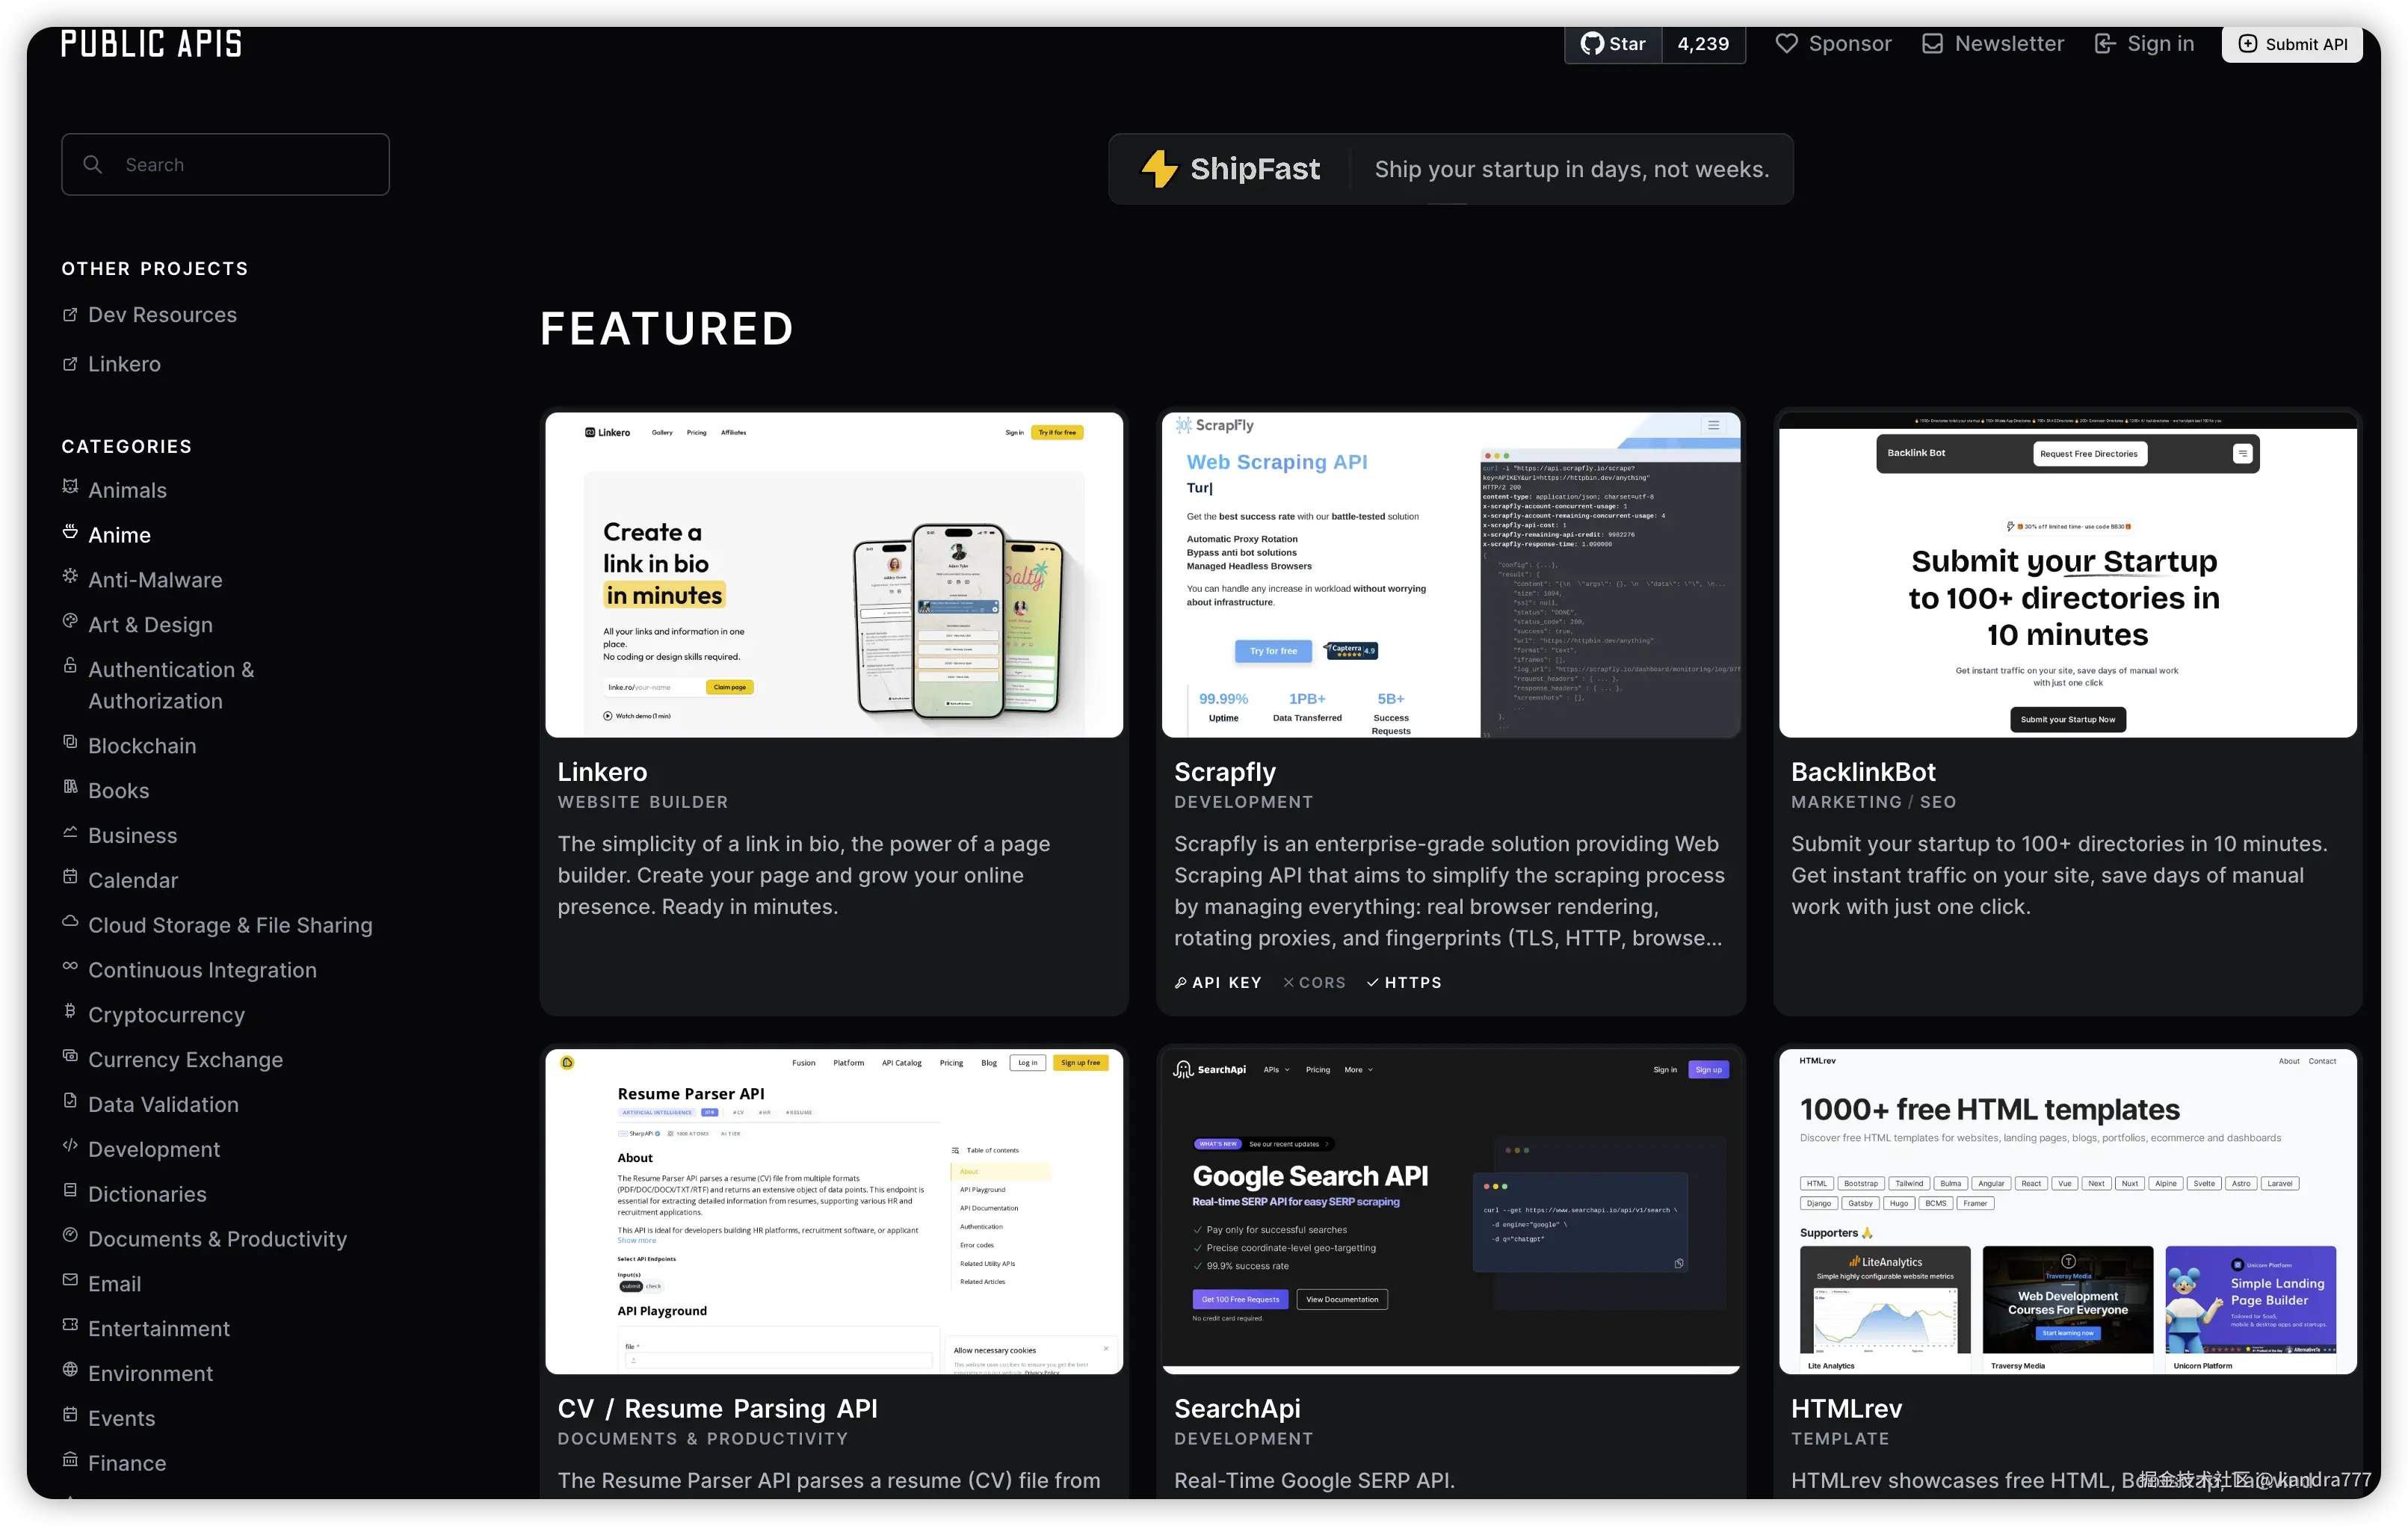Open the Anime category

point(119,535)
